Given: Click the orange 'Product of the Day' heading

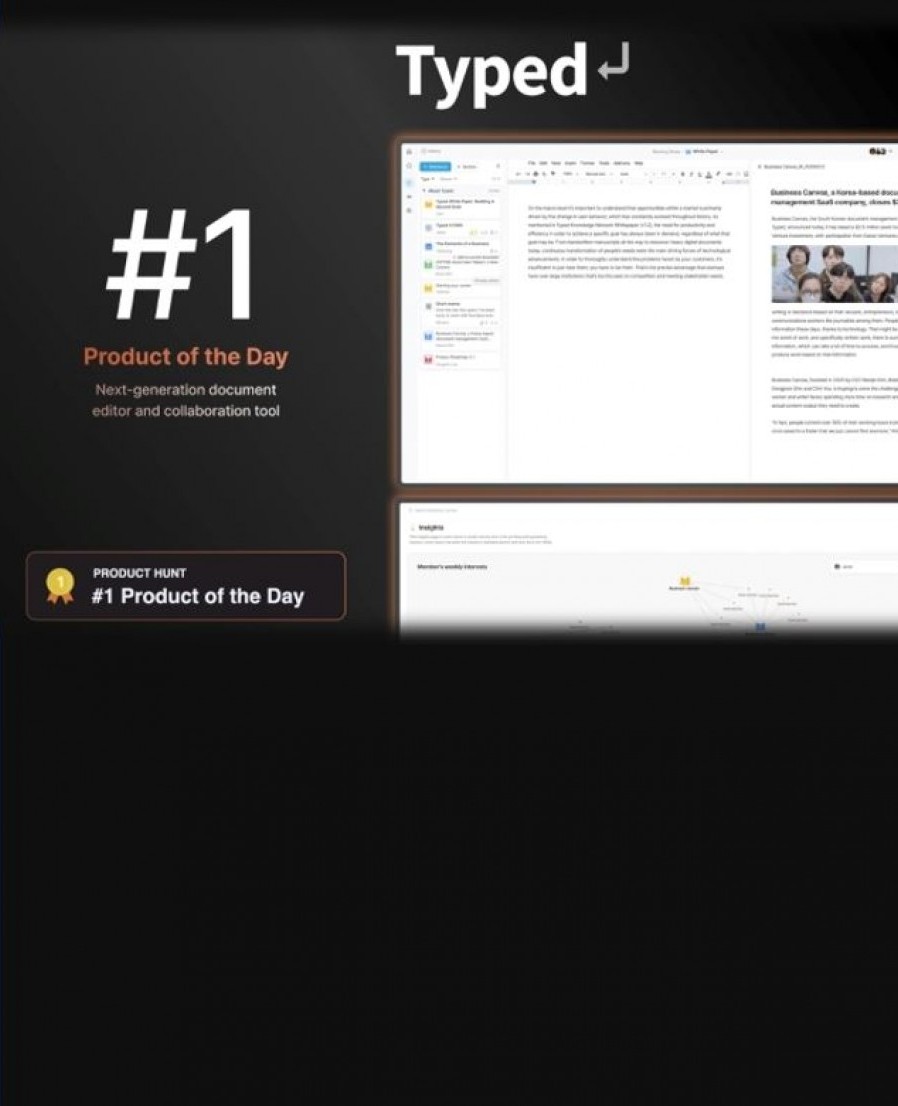Looking at the screenshot, I should pos(186,357).
